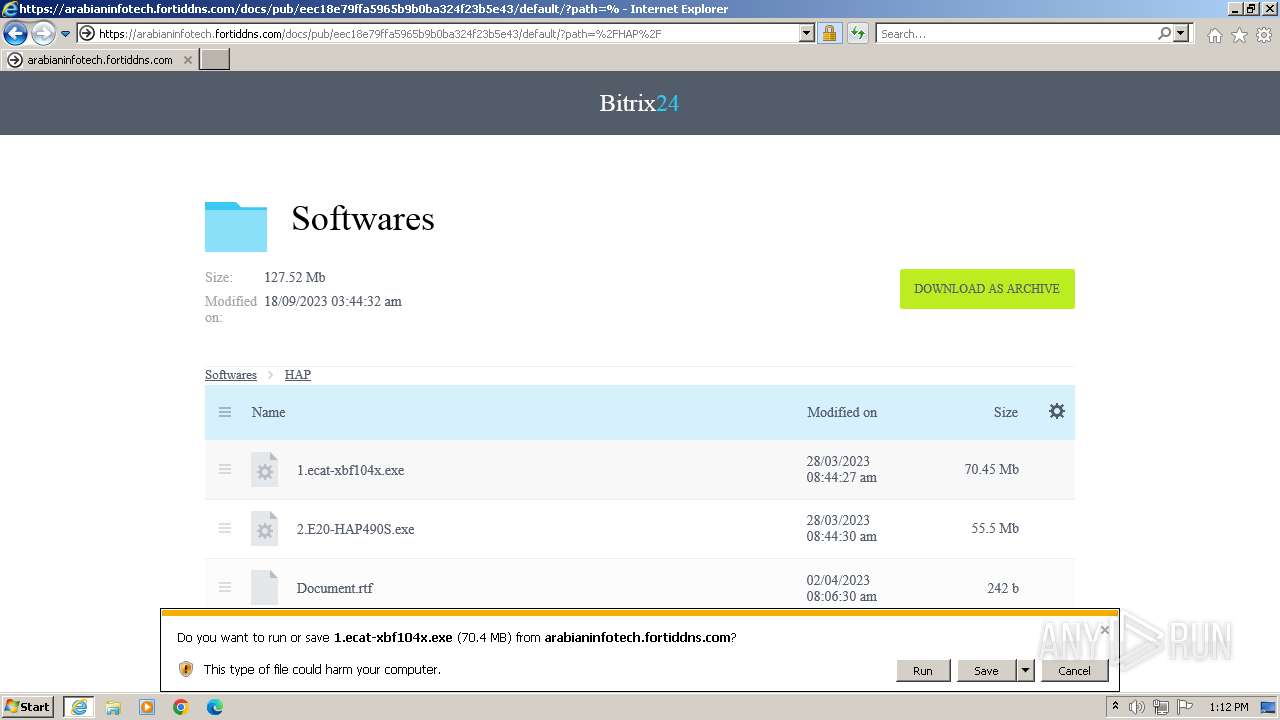Launch Chrome from the taskbar

coord(181,707)
